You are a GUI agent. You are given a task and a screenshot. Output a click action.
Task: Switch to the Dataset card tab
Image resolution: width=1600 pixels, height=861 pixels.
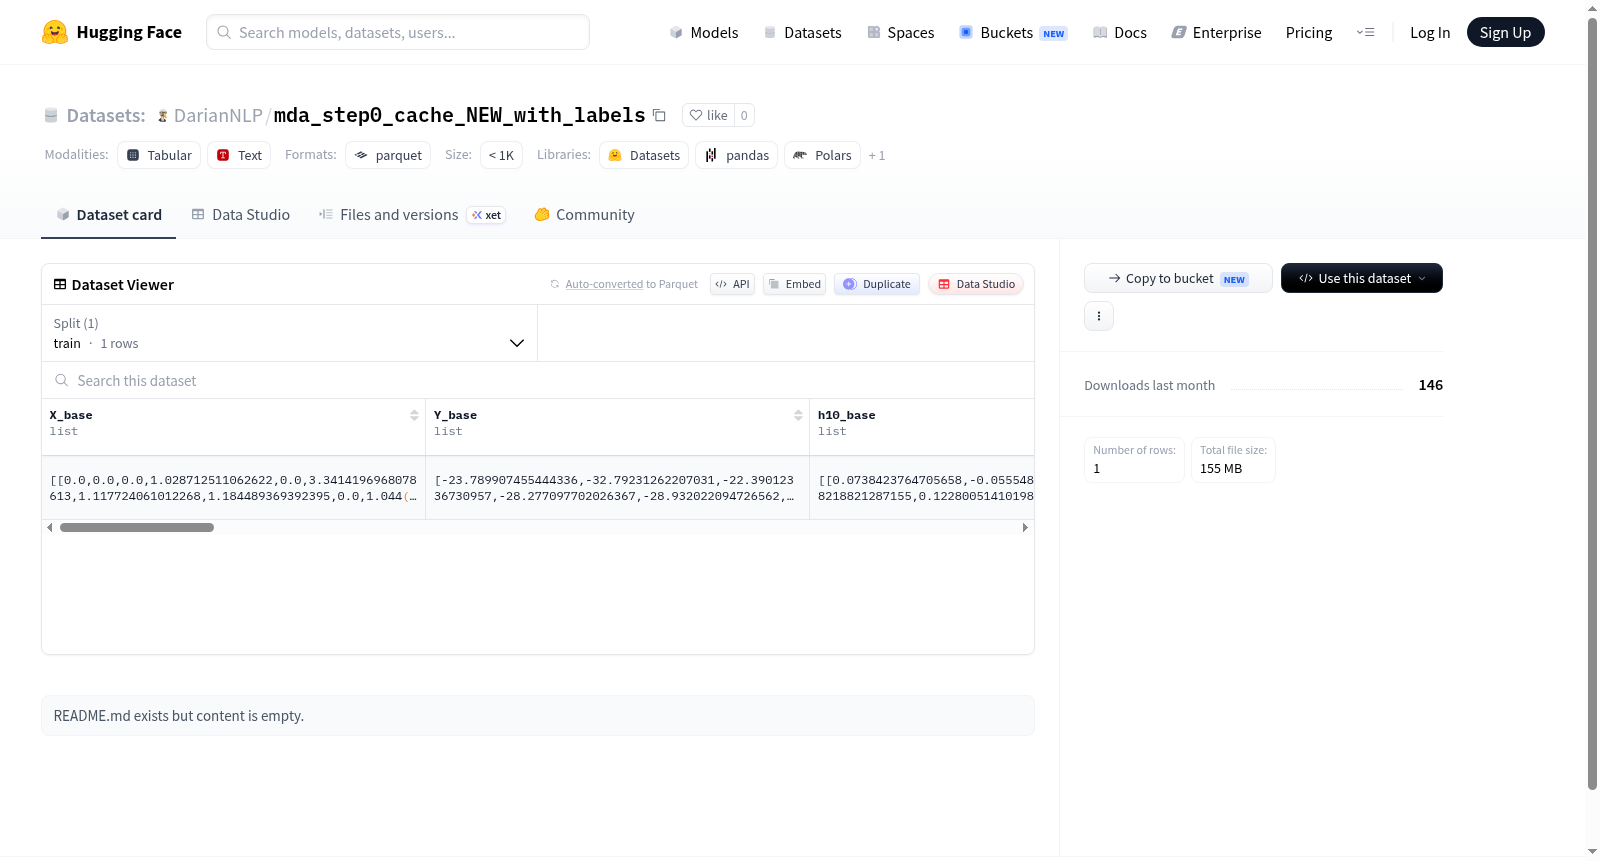tap(108, 215)
